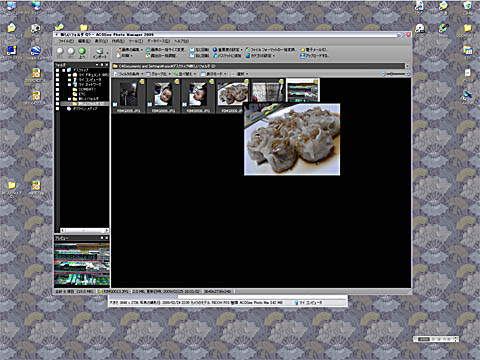Expand the マイ ドキュメント tree node

(69, 75)
